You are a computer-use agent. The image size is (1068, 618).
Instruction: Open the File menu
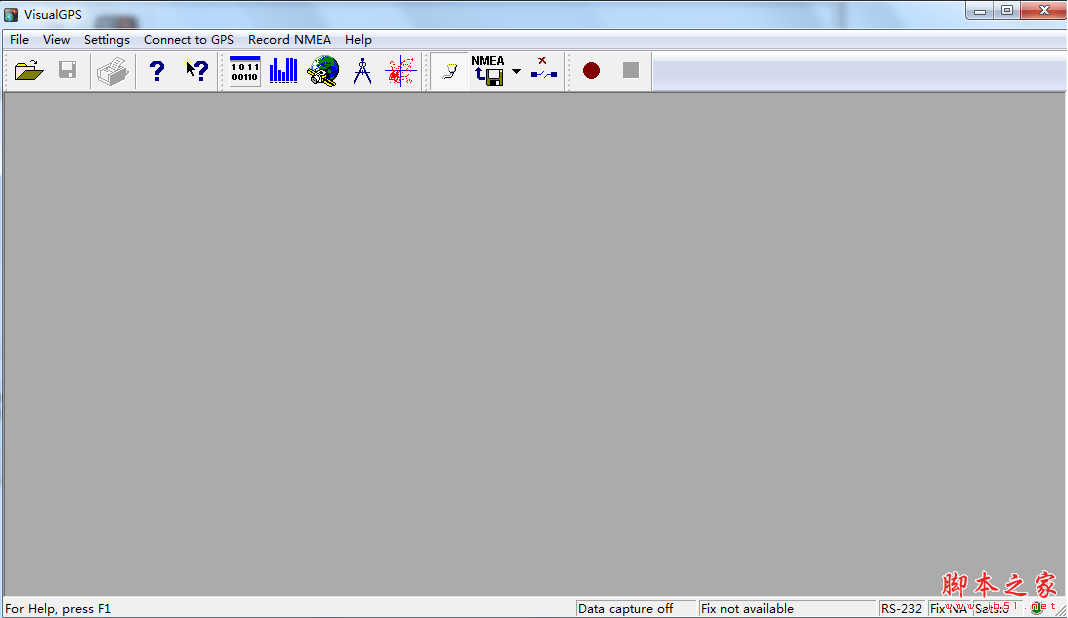19,40
